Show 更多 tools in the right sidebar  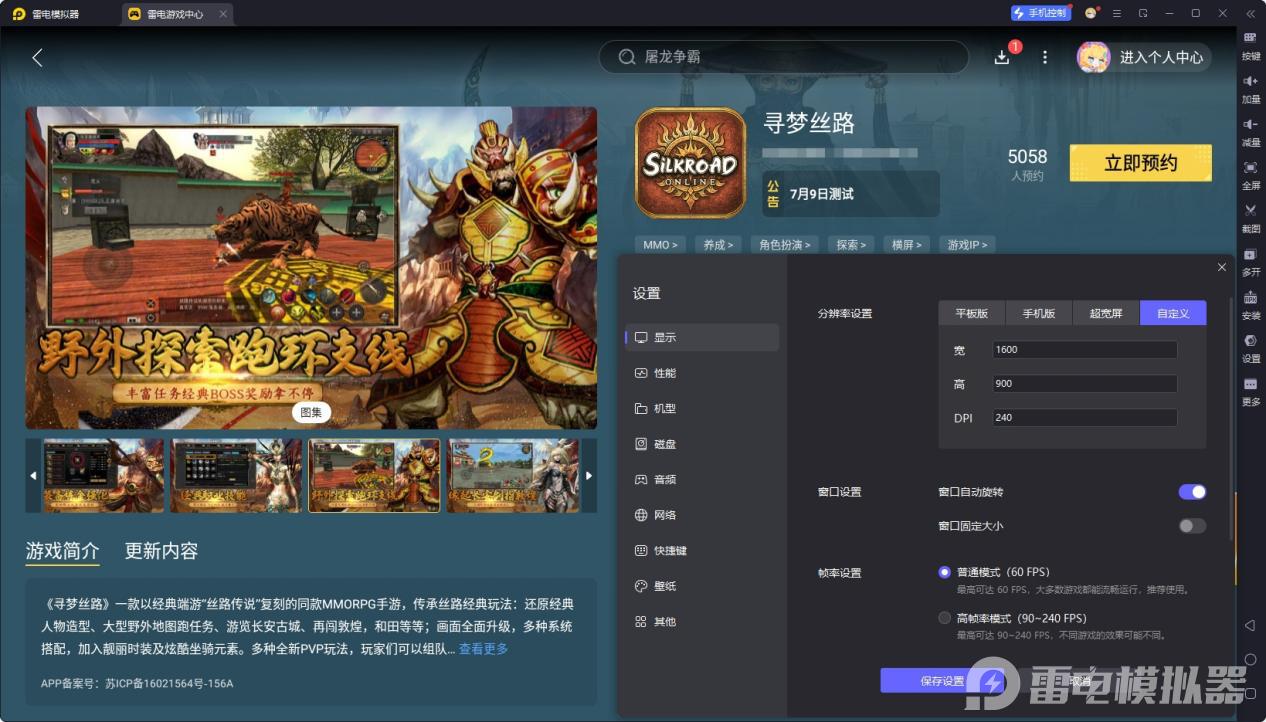pos(1250,390)
